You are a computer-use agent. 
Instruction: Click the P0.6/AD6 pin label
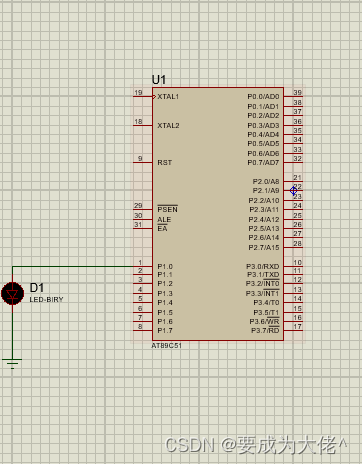tap(263, 153)
